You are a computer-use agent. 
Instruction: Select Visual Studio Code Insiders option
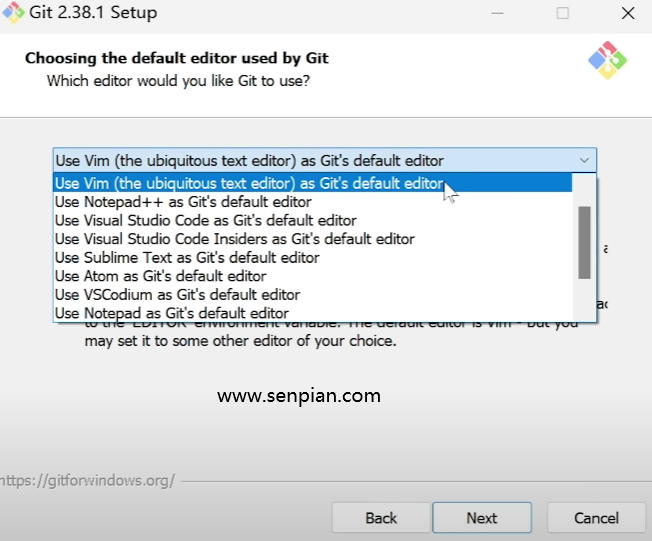click(234, 239)
